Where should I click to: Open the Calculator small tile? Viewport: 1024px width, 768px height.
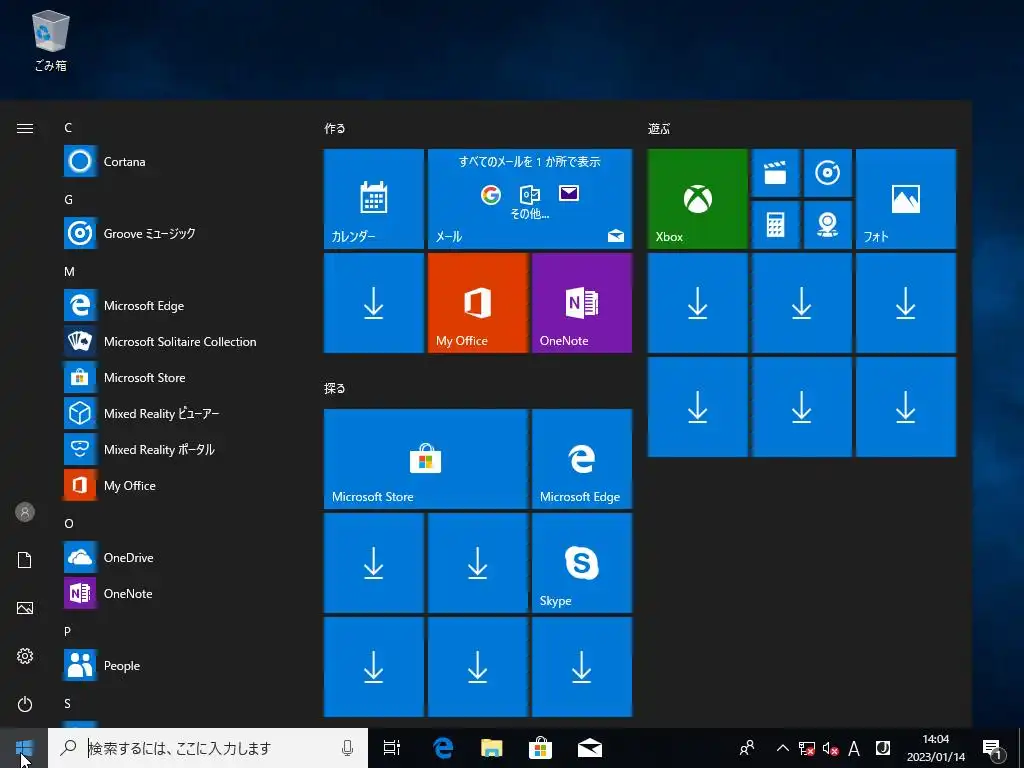pyautogui.click(x=775, y=225)
